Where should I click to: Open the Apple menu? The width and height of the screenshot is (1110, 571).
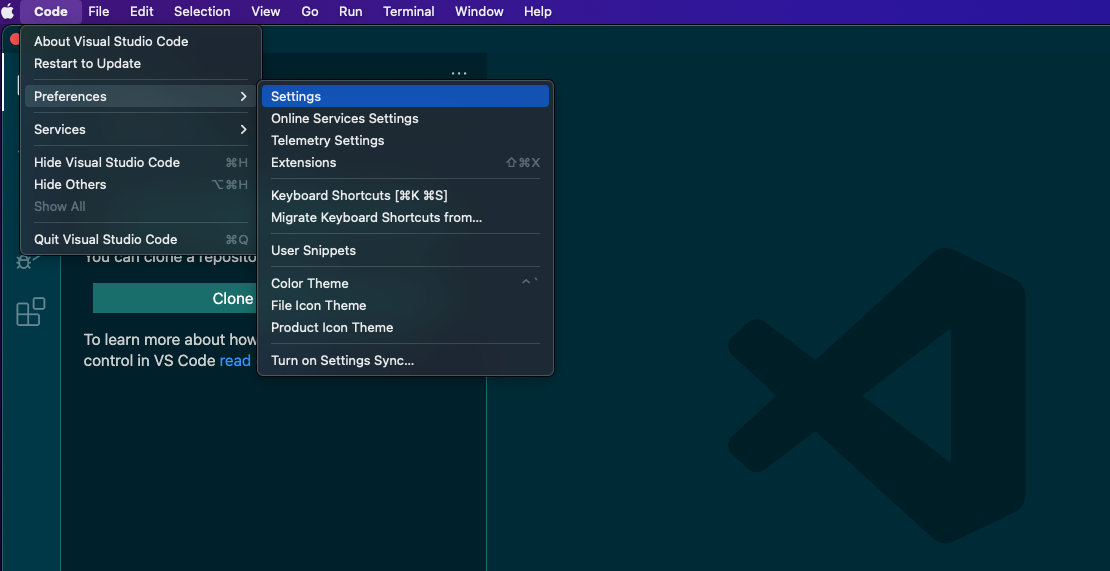[8, 11]
